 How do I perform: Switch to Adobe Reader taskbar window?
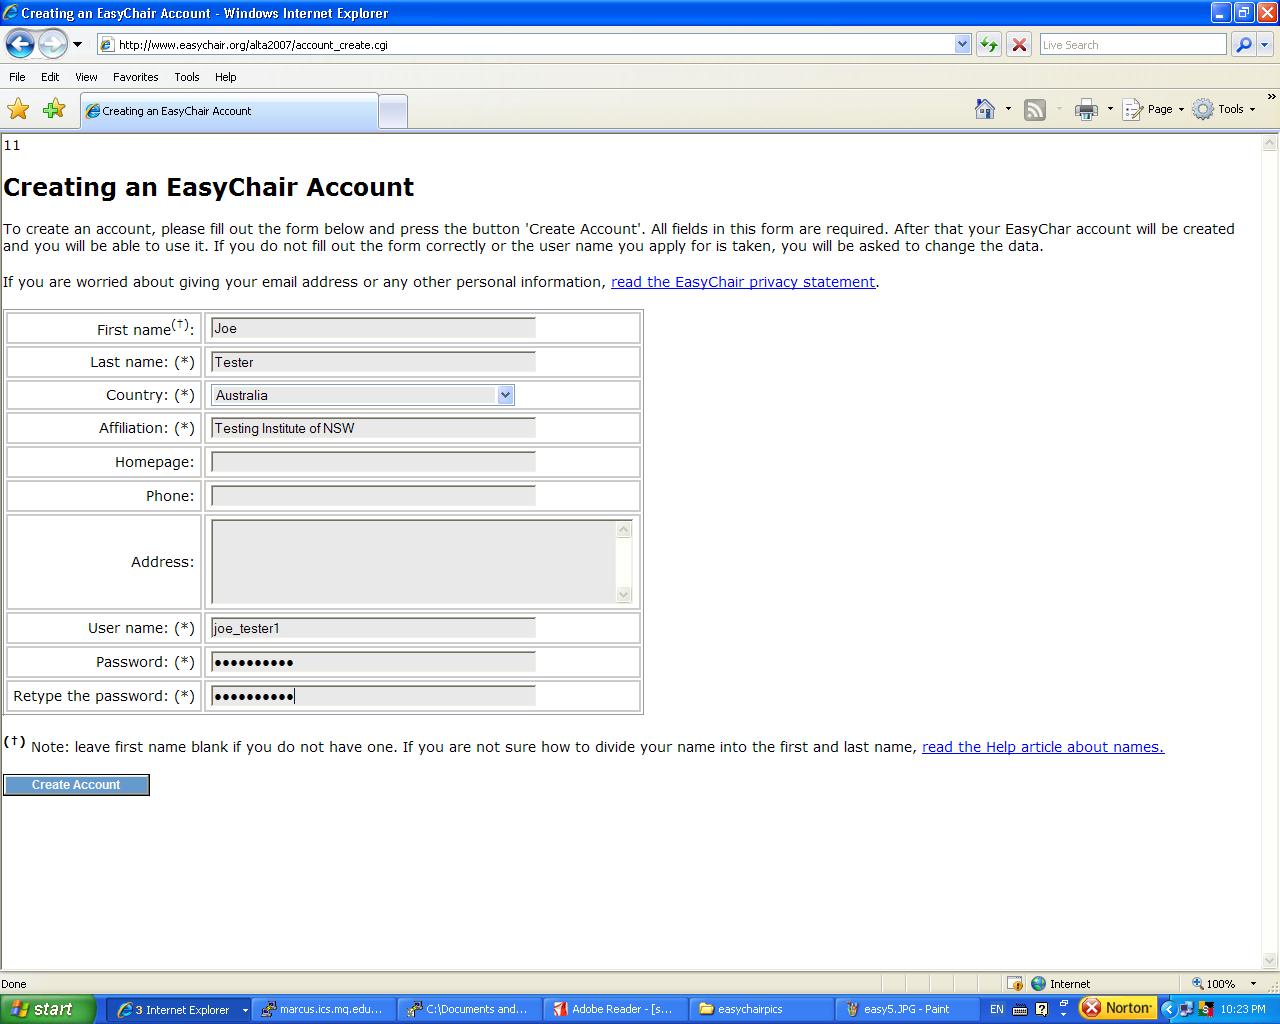[615, 1010]
